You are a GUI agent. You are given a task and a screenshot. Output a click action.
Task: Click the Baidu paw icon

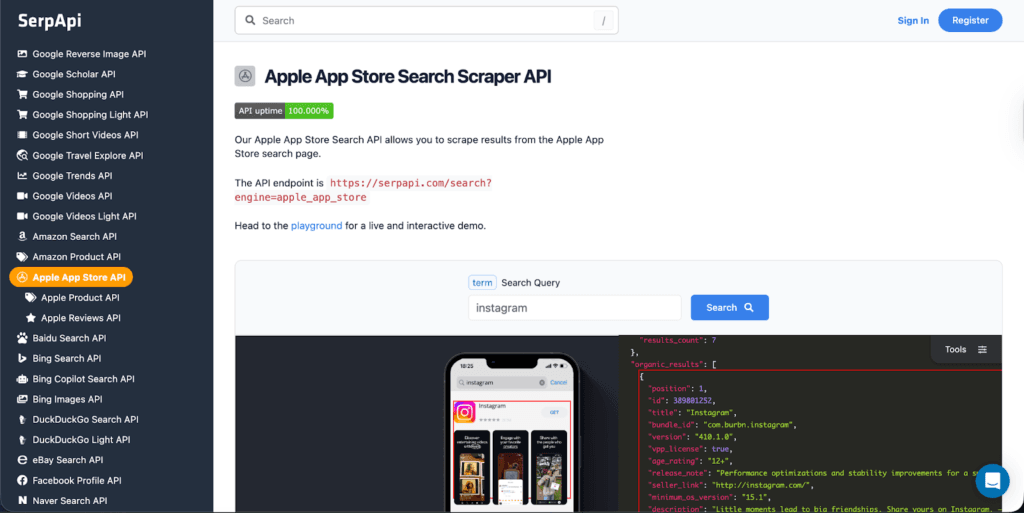22,338
